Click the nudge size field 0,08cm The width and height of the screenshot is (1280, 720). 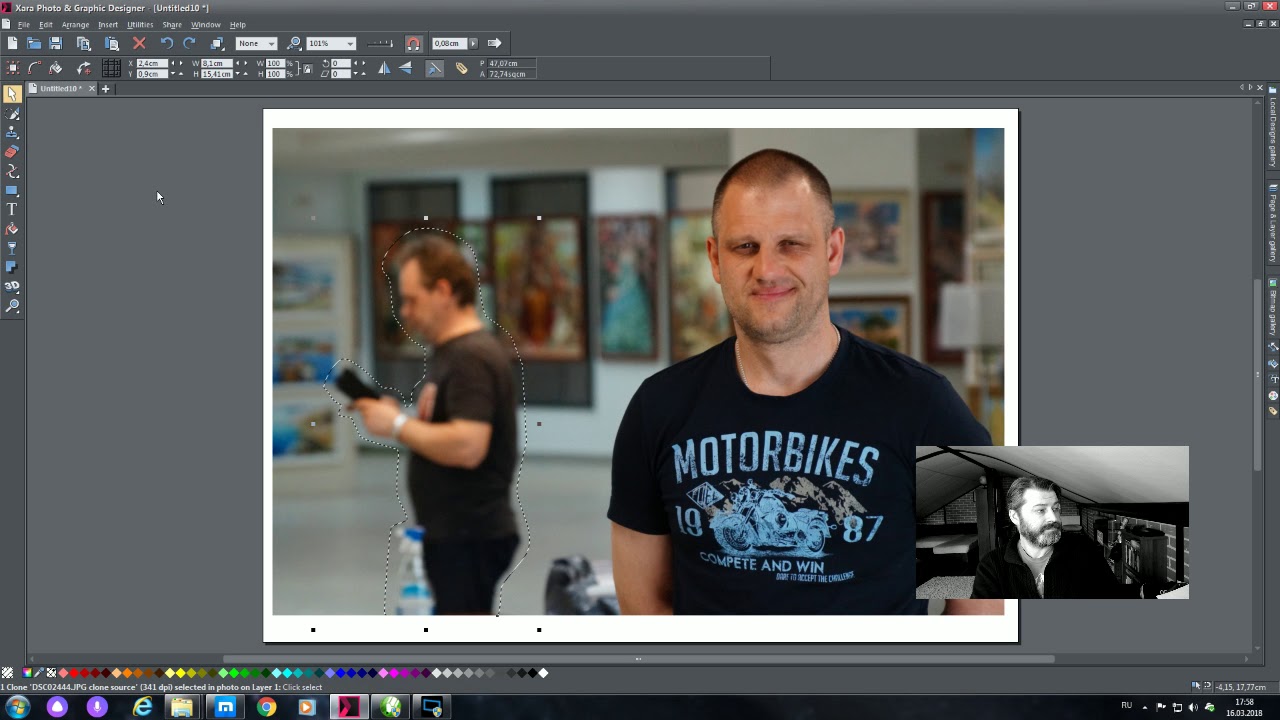coord(449,43)
